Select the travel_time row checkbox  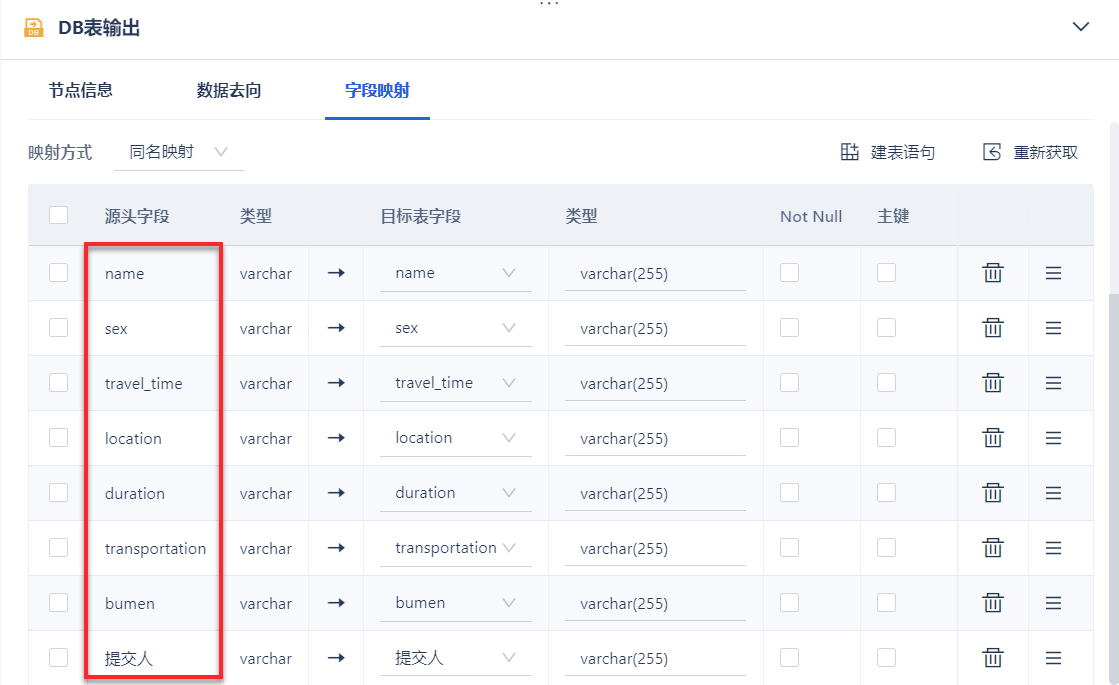click(59, 382)
